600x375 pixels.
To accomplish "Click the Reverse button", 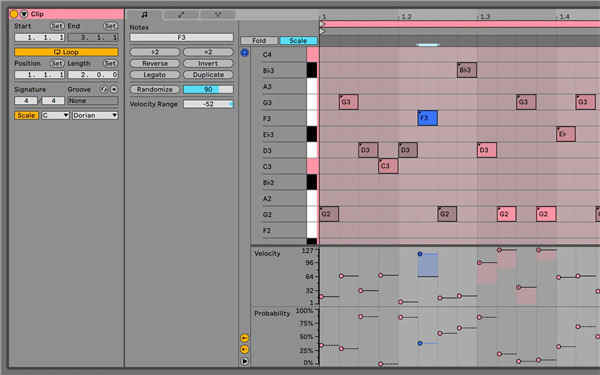I will pos(155,64).
